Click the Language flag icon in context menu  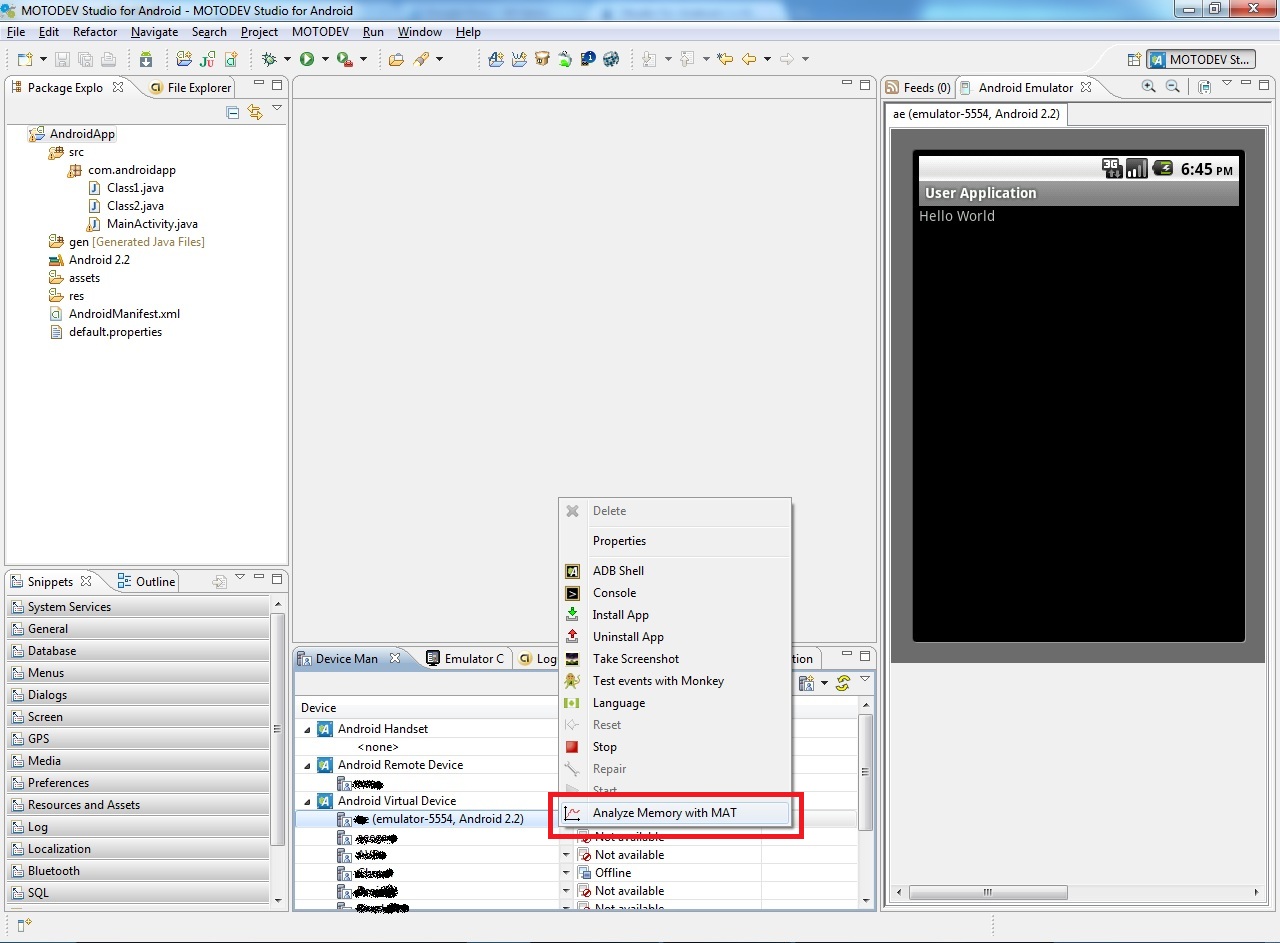coord(572,703)
